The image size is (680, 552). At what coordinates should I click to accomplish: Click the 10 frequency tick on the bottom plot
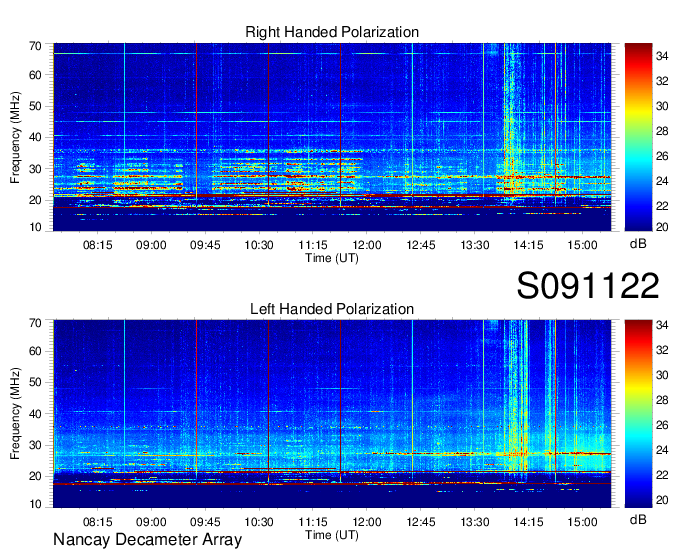[x=35, y=504]
